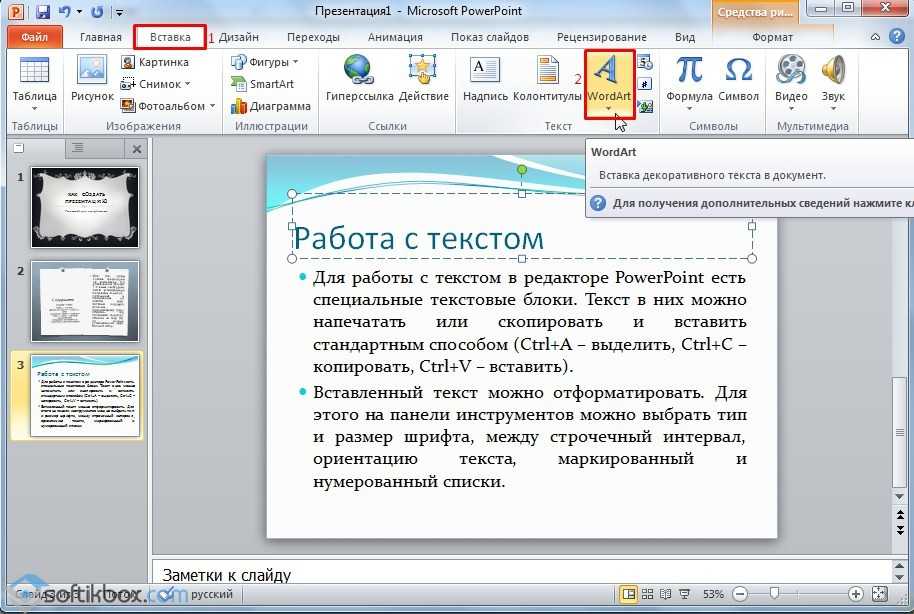The image size is (914, 614).
Task: Switch to the Outline pane tab
Action: point(78,148)
